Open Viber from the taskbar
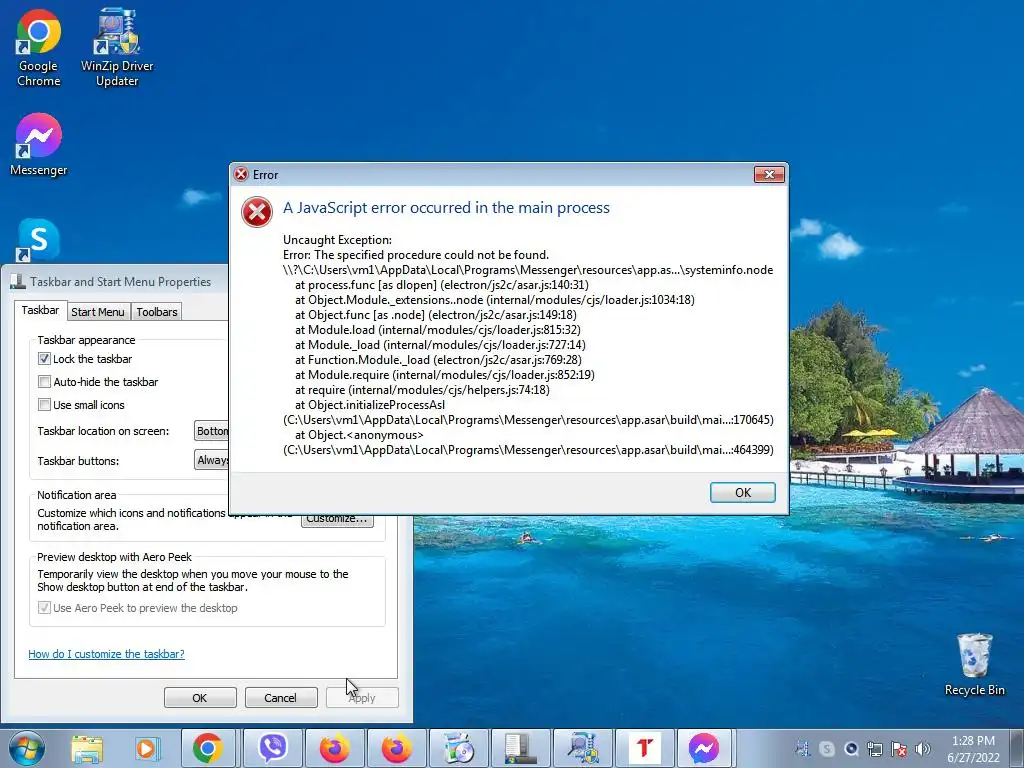This screenshot has height=768, width=1024. pos(272,748)
